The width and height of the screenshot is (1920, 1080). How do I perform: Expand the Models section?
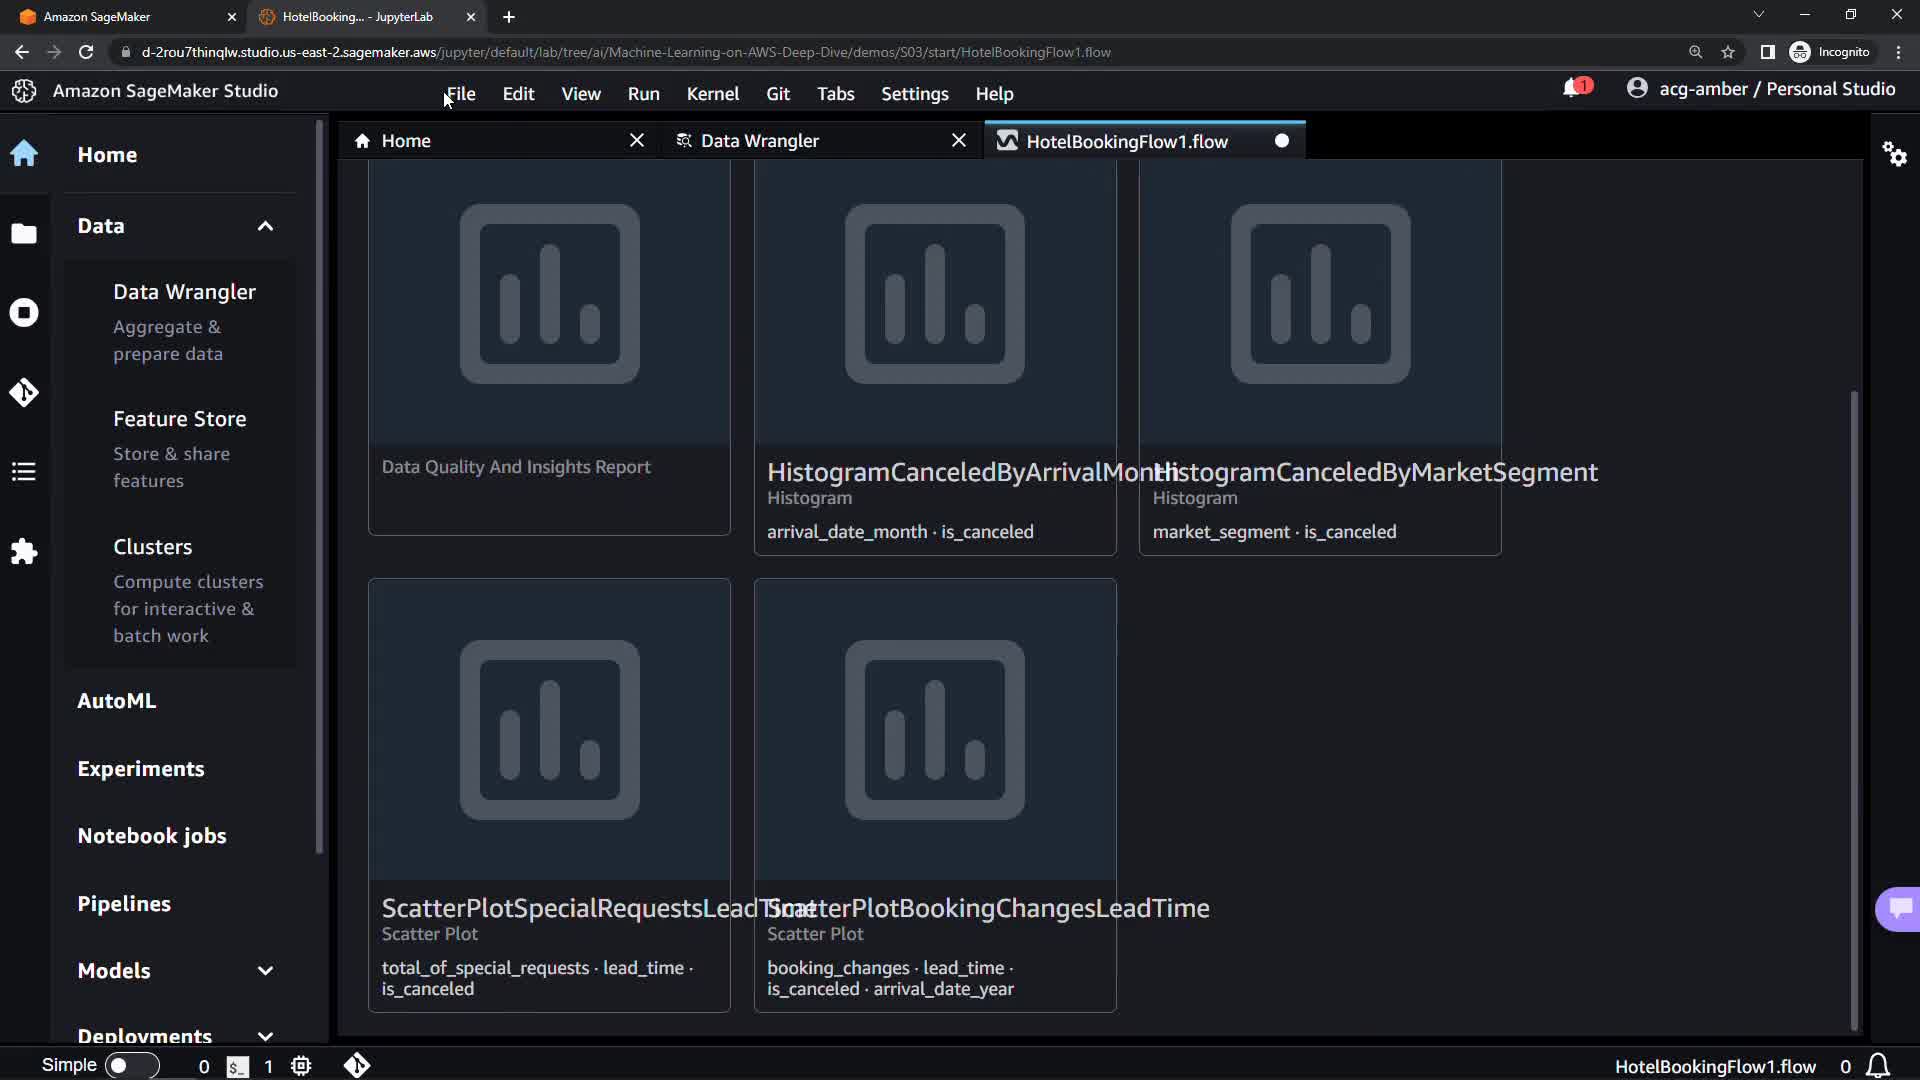(x=265, y=971)
